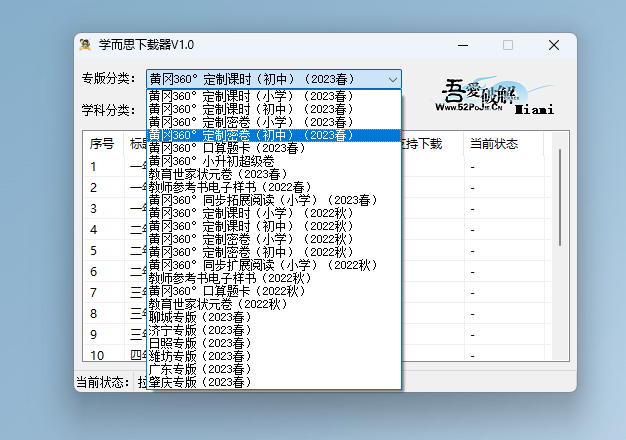The image size is (626, 440).
Task: Choose 教师参考书电子样书（2022秋）
Action: click(x=274, y=278)
